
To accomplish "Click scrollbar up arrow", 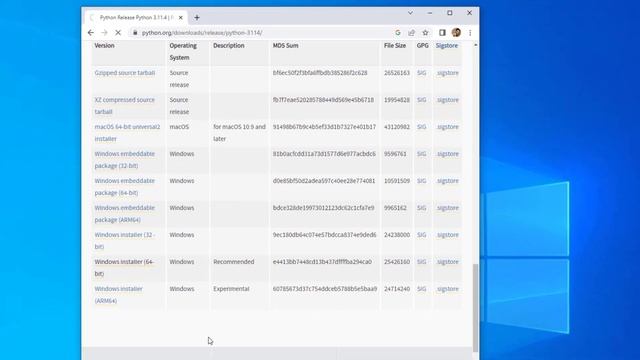I will pos(475,44).
